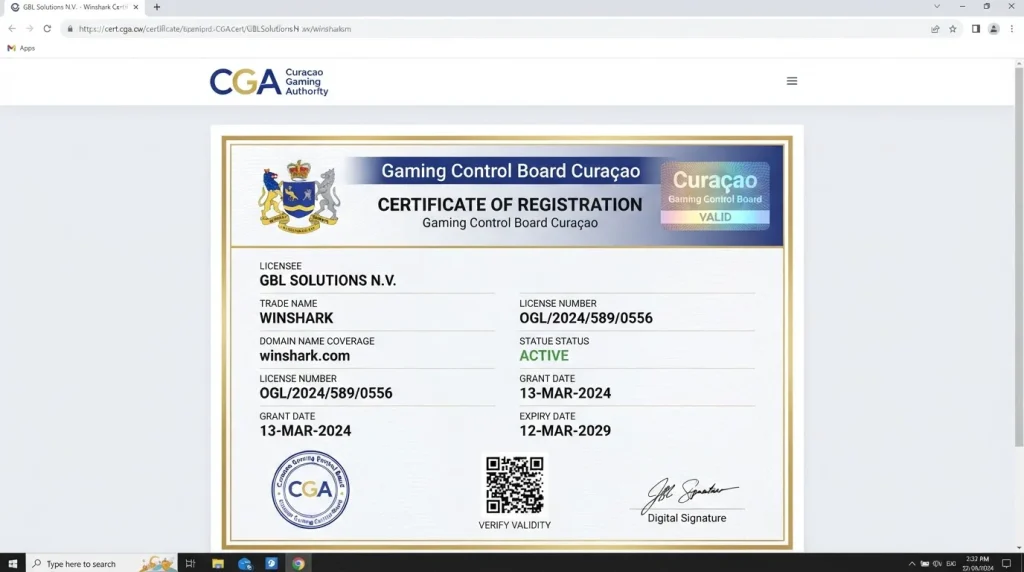The width and height of the screenshot is (1024, 572).
Task: Bookmark this page with star icon
Action: 953,29
